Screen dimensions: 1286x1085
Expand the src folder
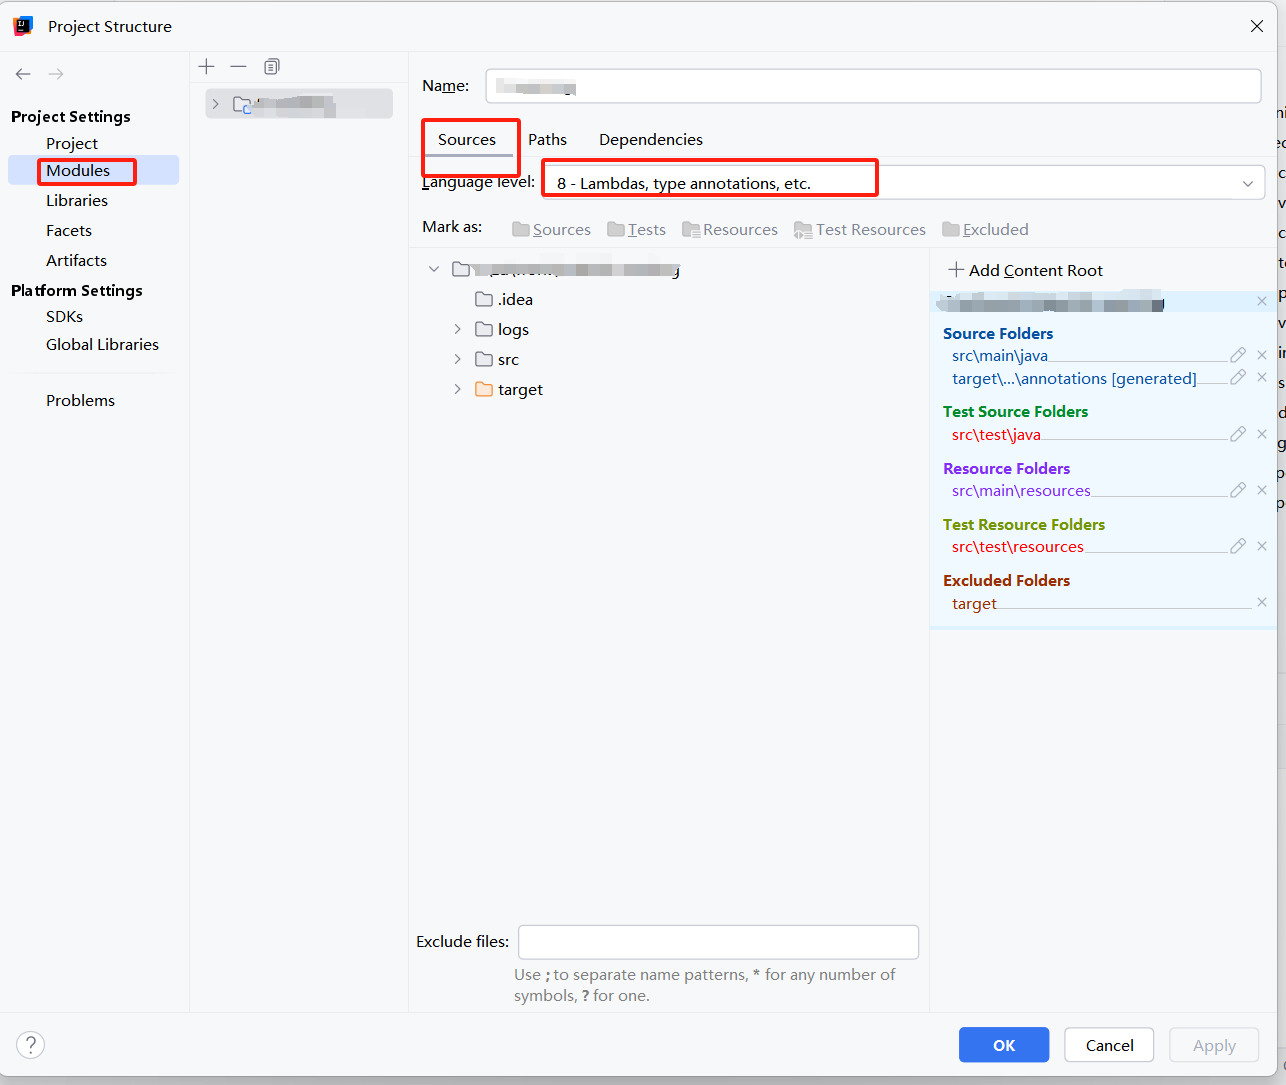coord(458,359)
